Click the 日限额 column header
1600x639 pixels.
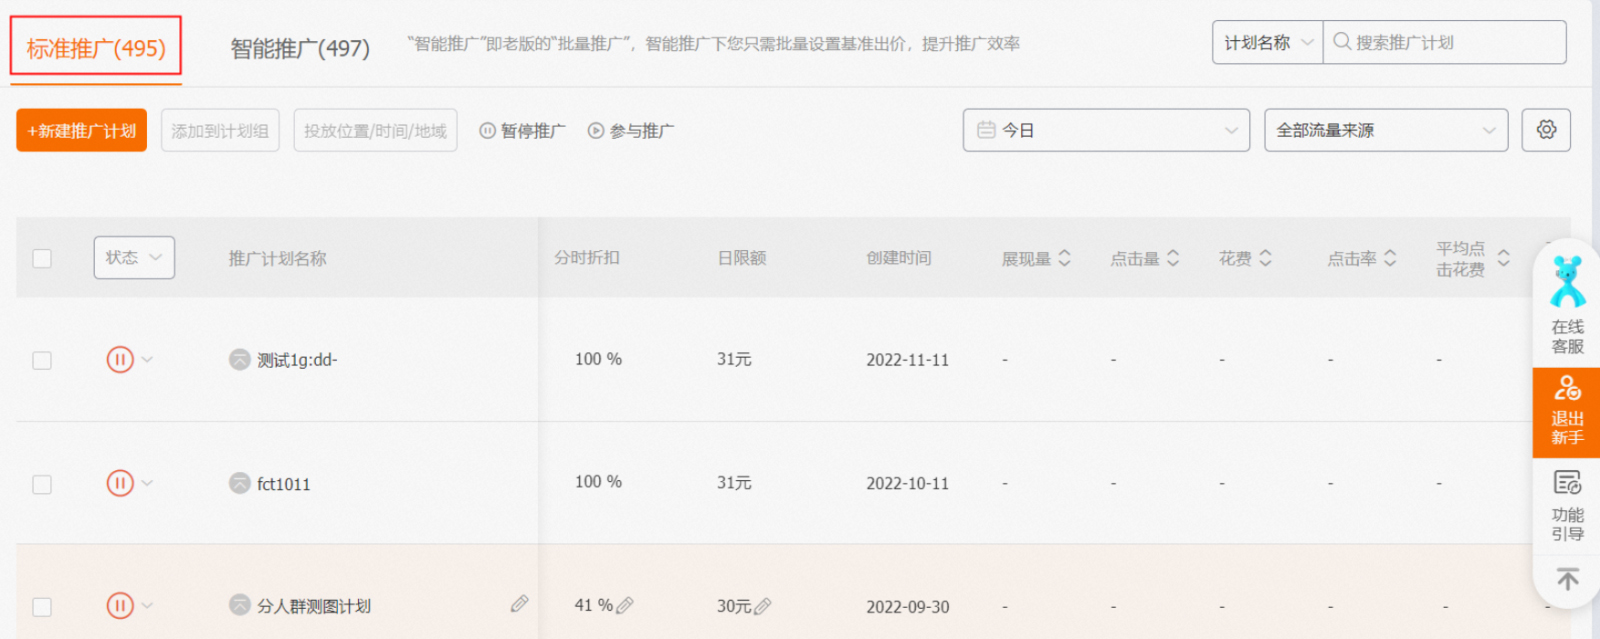(742, 257)
